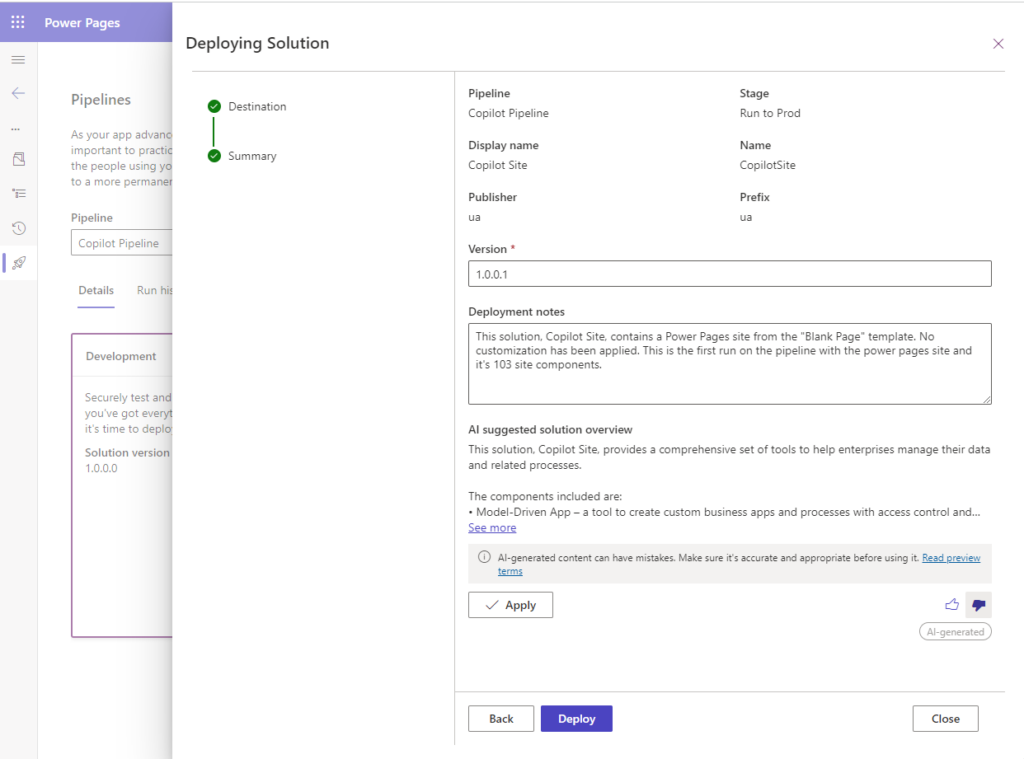Click the CopilotSite name value

[x=767, y=165]
